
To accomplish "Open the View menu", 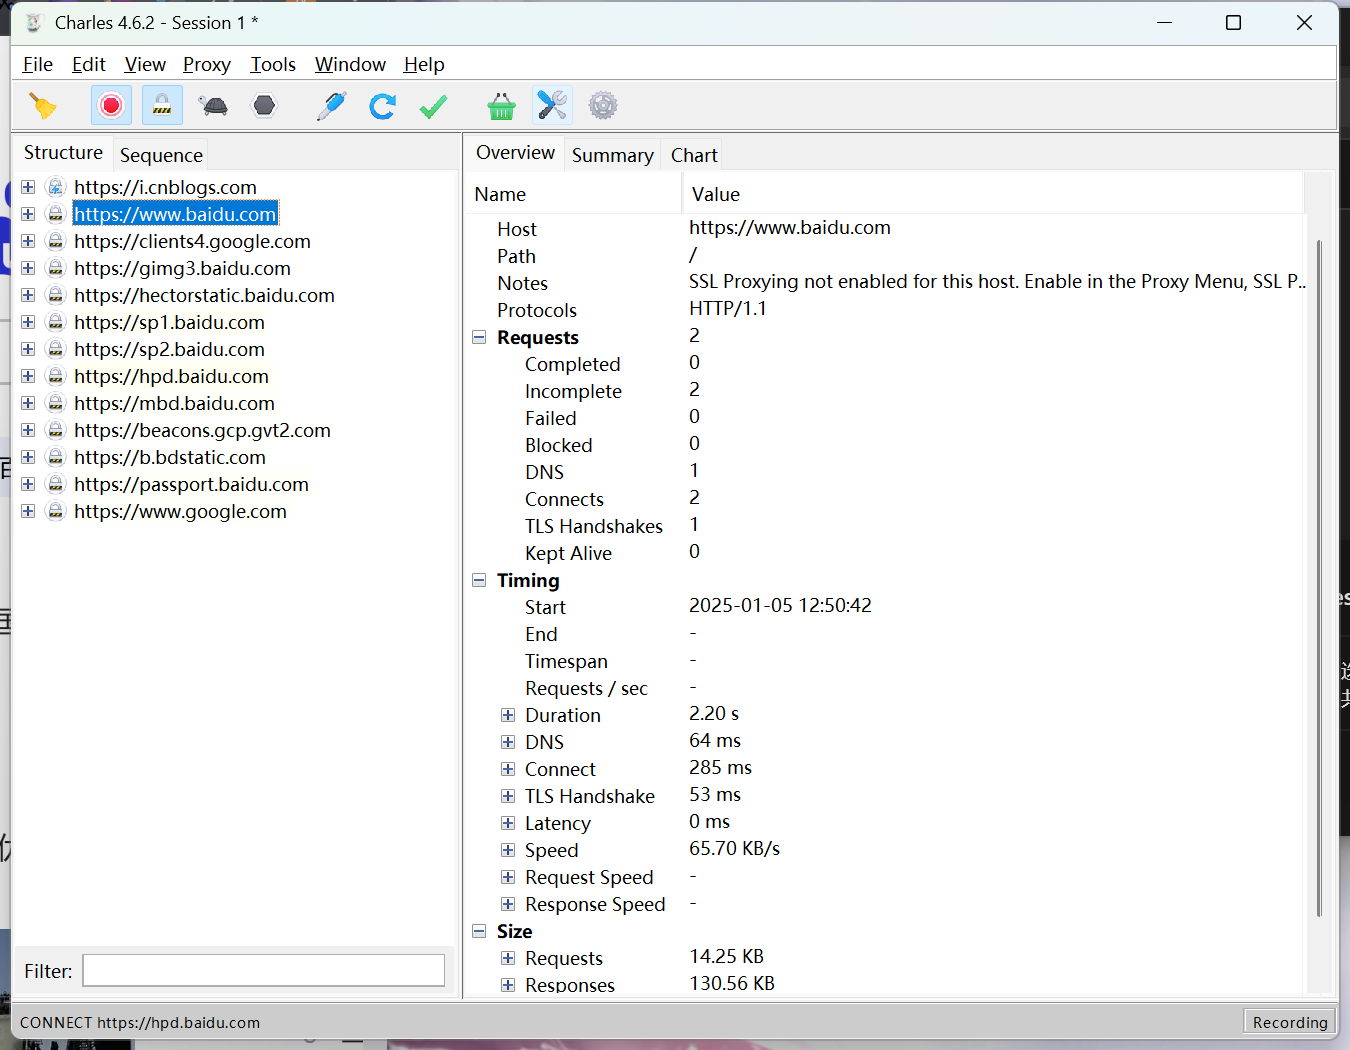I will 145,64.
